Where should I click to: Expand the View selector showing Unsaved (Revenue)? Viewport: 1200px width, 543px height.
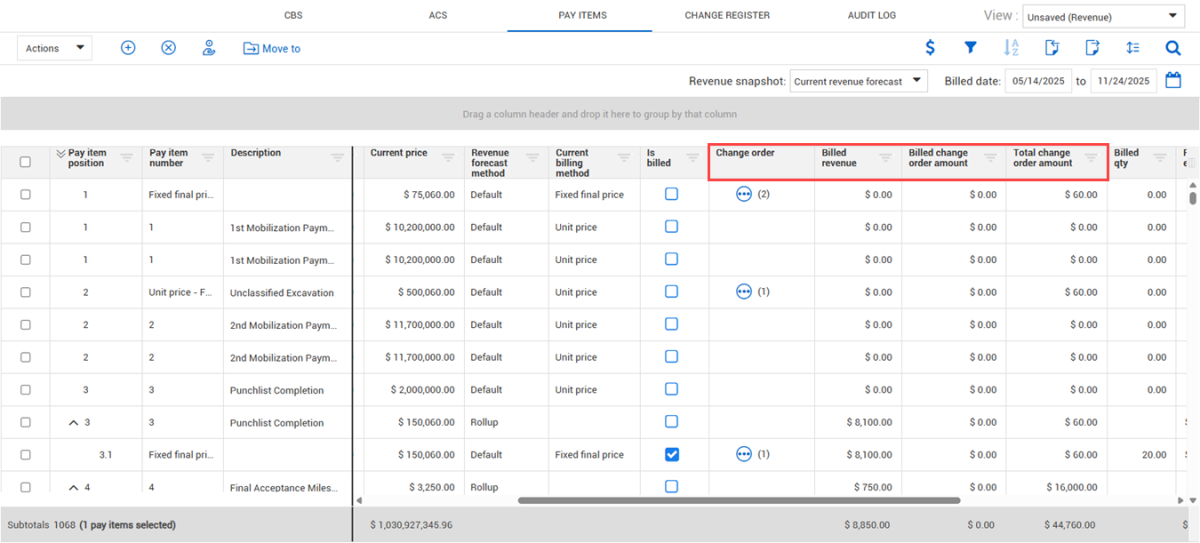1102,16
